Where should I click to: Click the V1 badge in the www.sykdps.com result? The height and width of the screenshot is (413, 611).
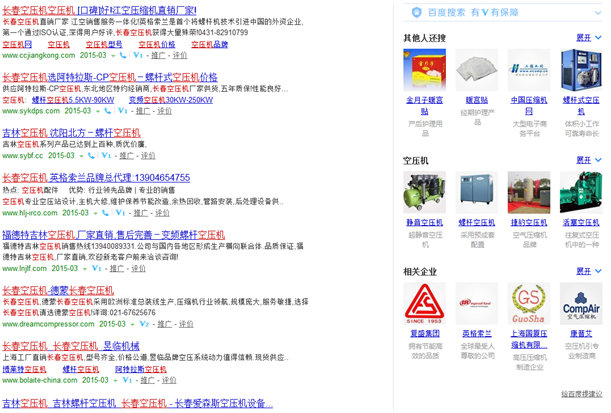click(122, 111)
